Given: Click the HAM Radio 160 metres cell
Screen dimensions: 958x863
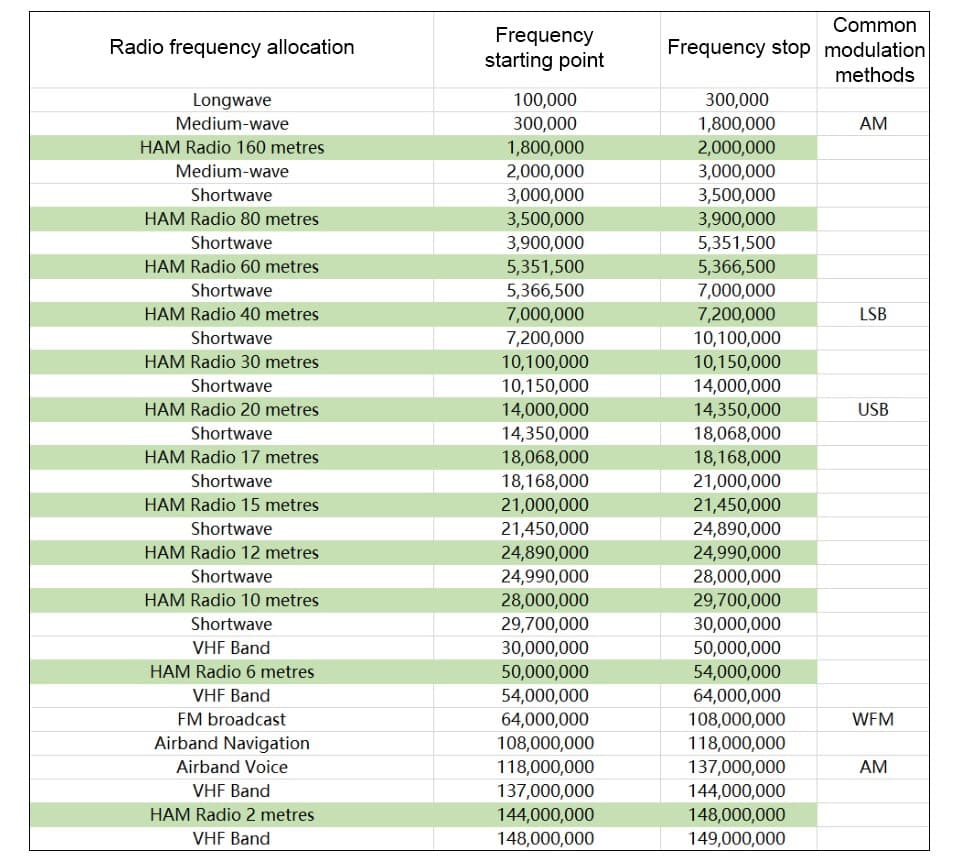Looking at the screenshot, I should coord(232,147).
